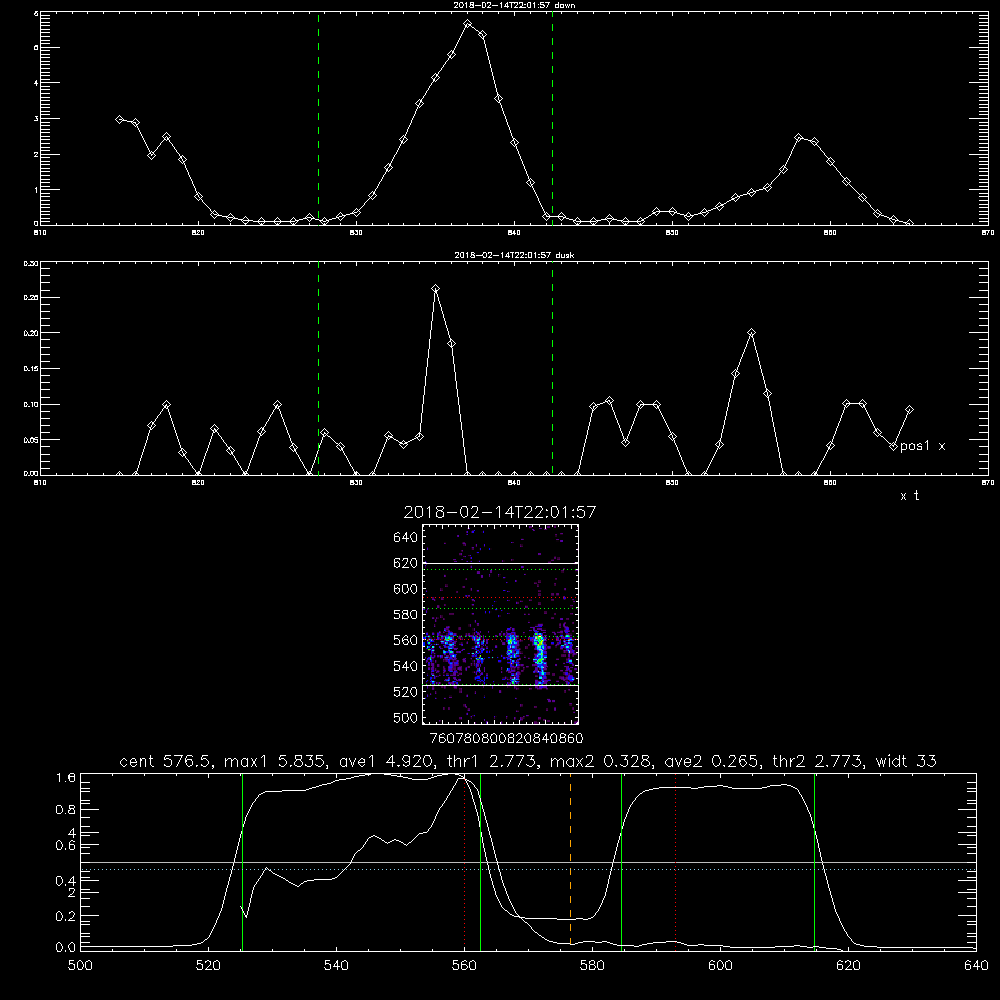Image resolution: width=1000 pixels, height=1000 pixels.
Task: Select the 'pos1 x' label in the dusk plot
Action: pyautogui.click(x=922, y=446)
